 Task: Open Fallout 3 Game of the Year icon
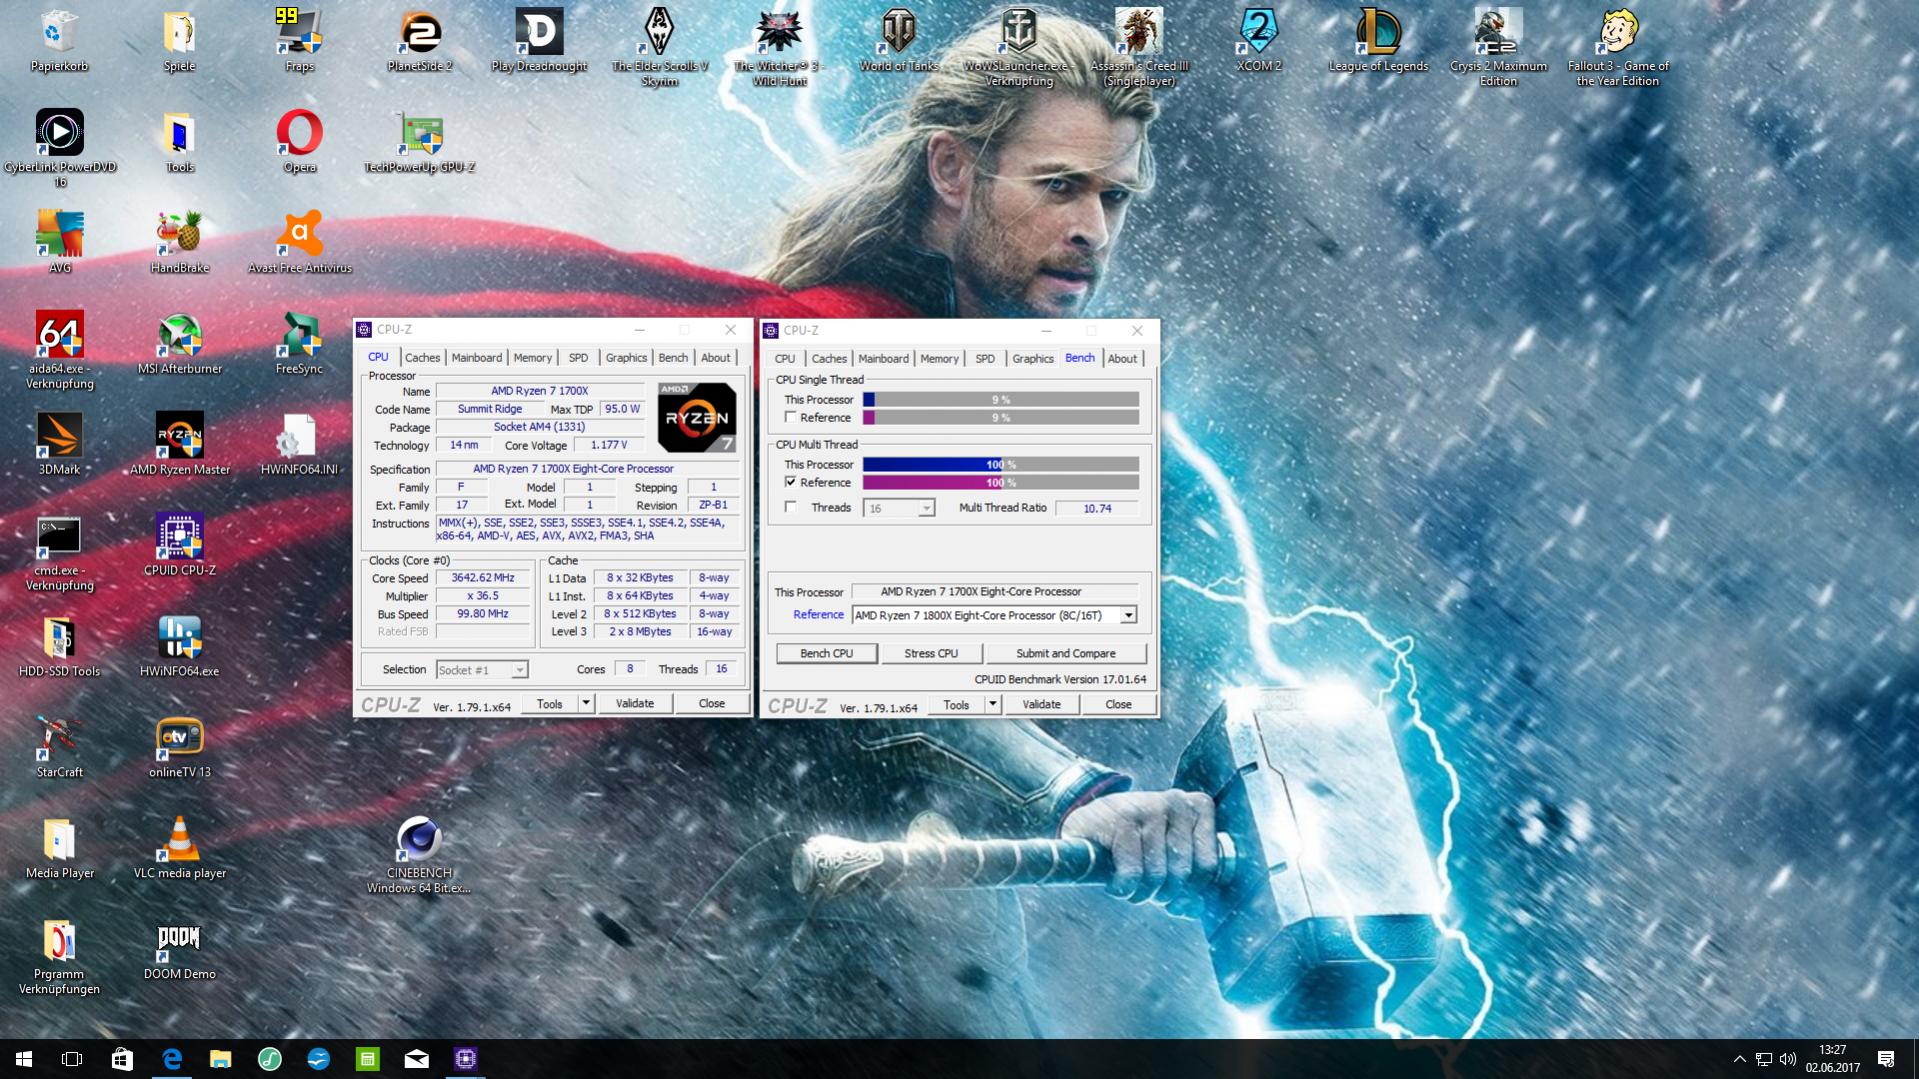[1618, 47]
